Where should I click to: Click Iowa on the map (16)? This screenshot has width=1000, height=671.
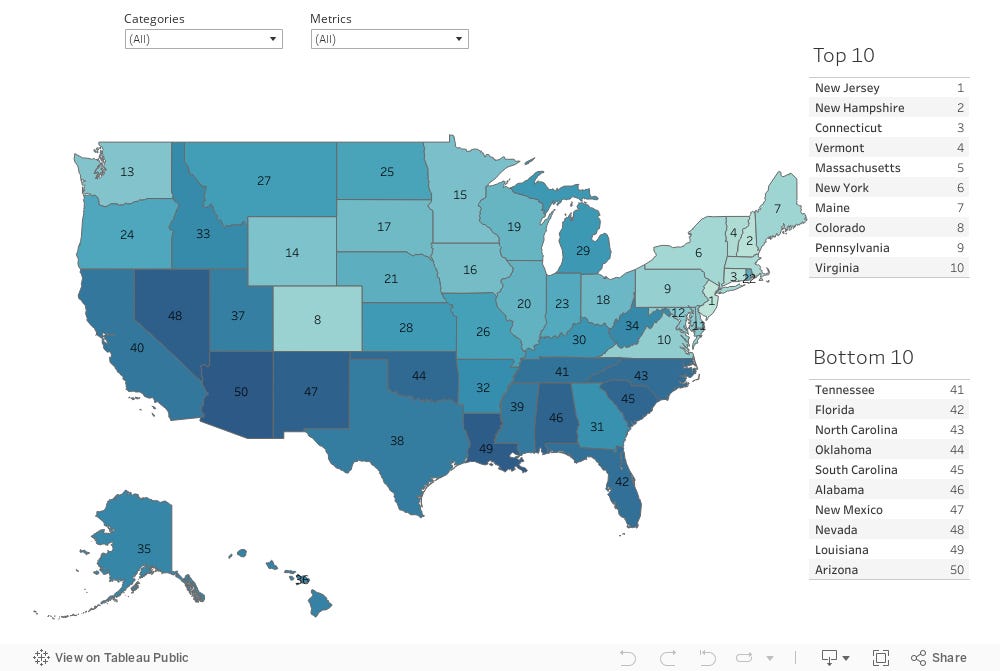[470, 270]
